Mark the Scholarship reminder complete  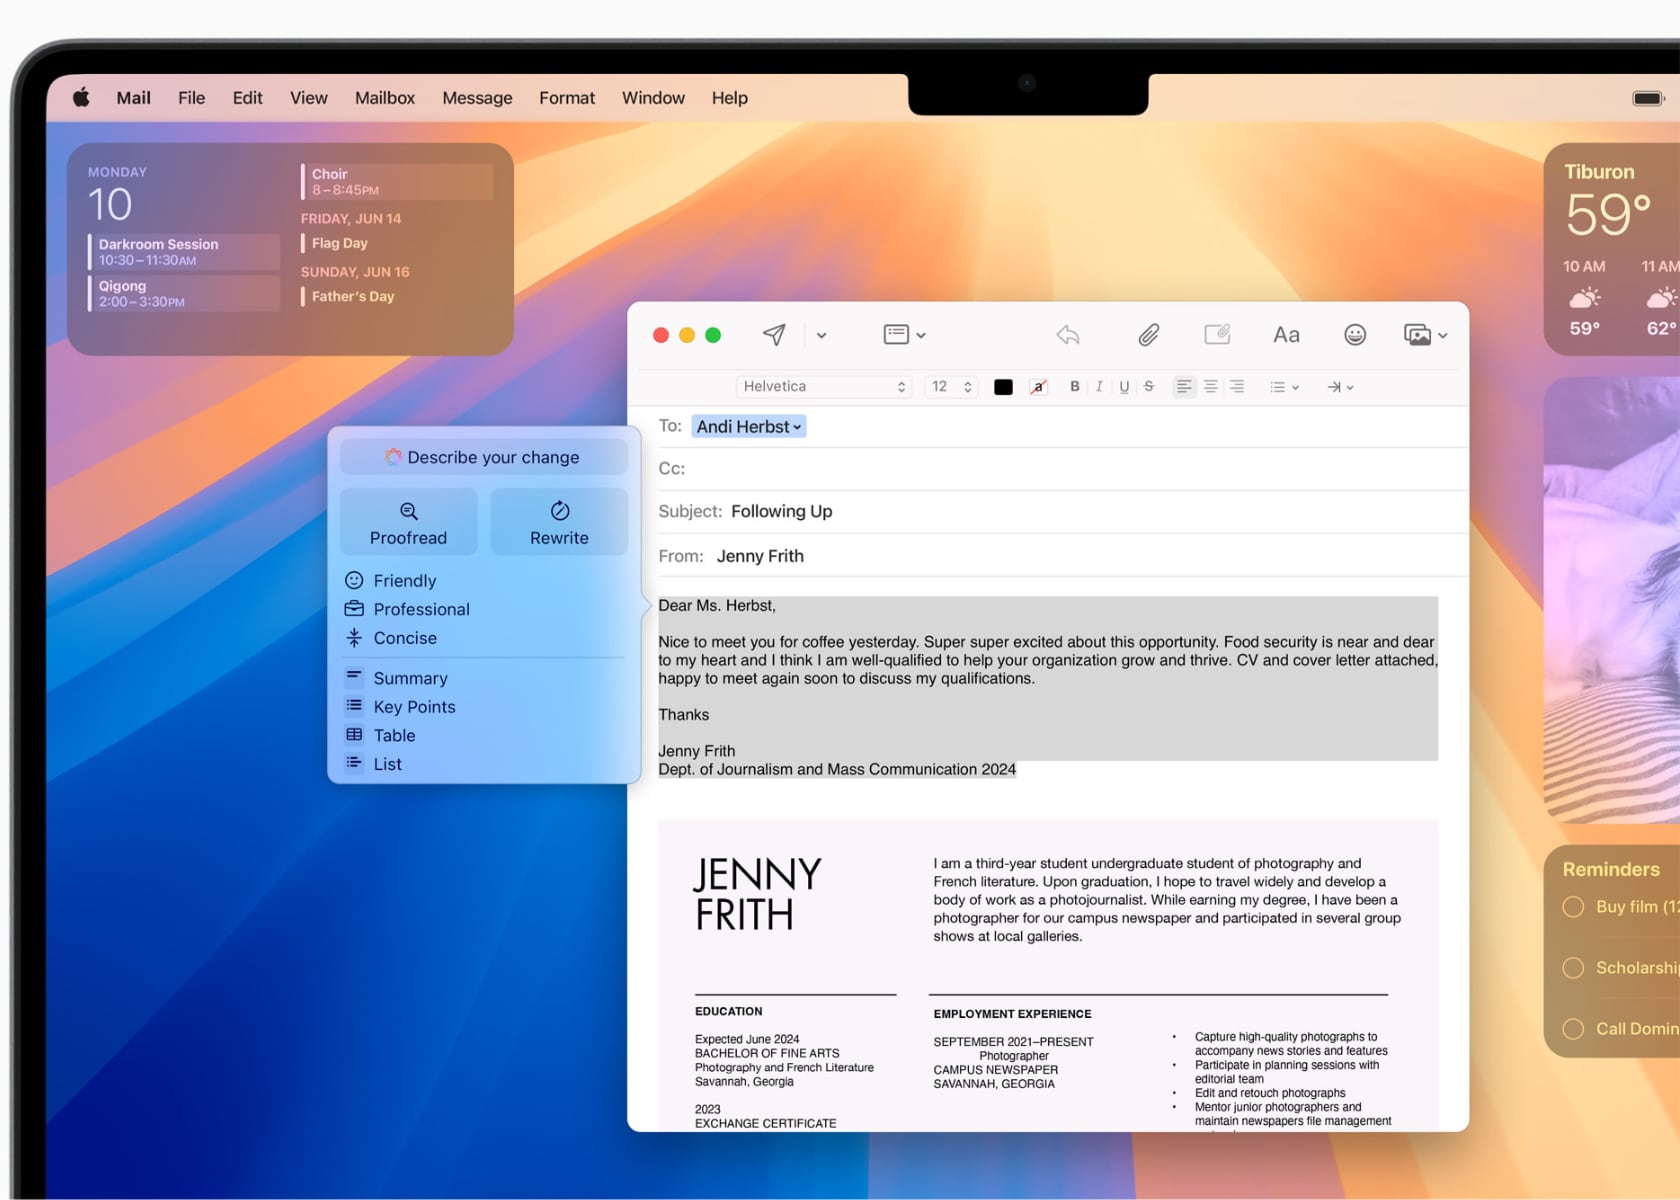pos(1573,968)
